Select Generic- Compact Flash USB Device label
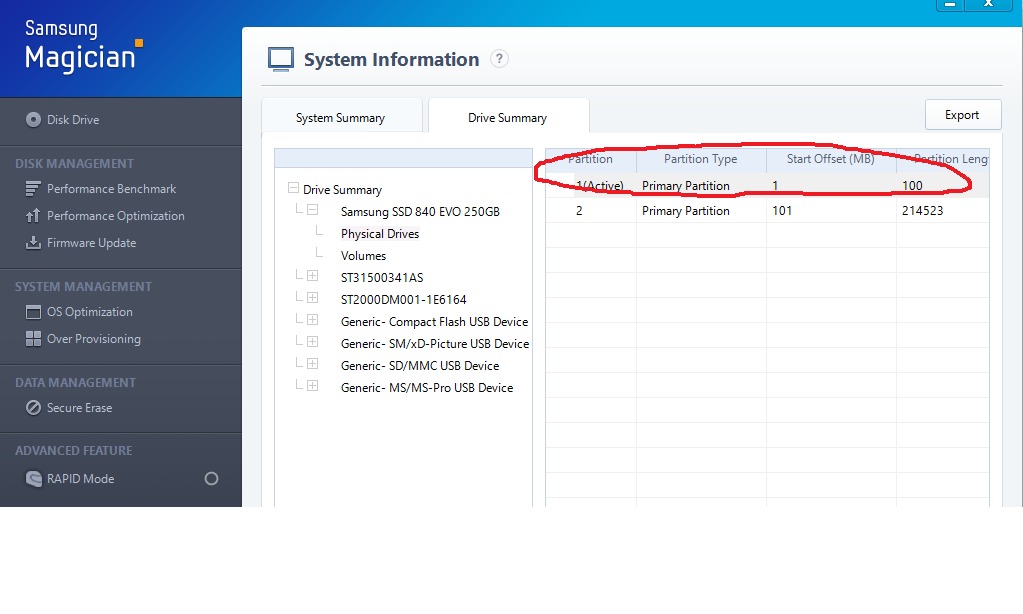This screenshot has height=614, width=1023. [x=434, y=322]
